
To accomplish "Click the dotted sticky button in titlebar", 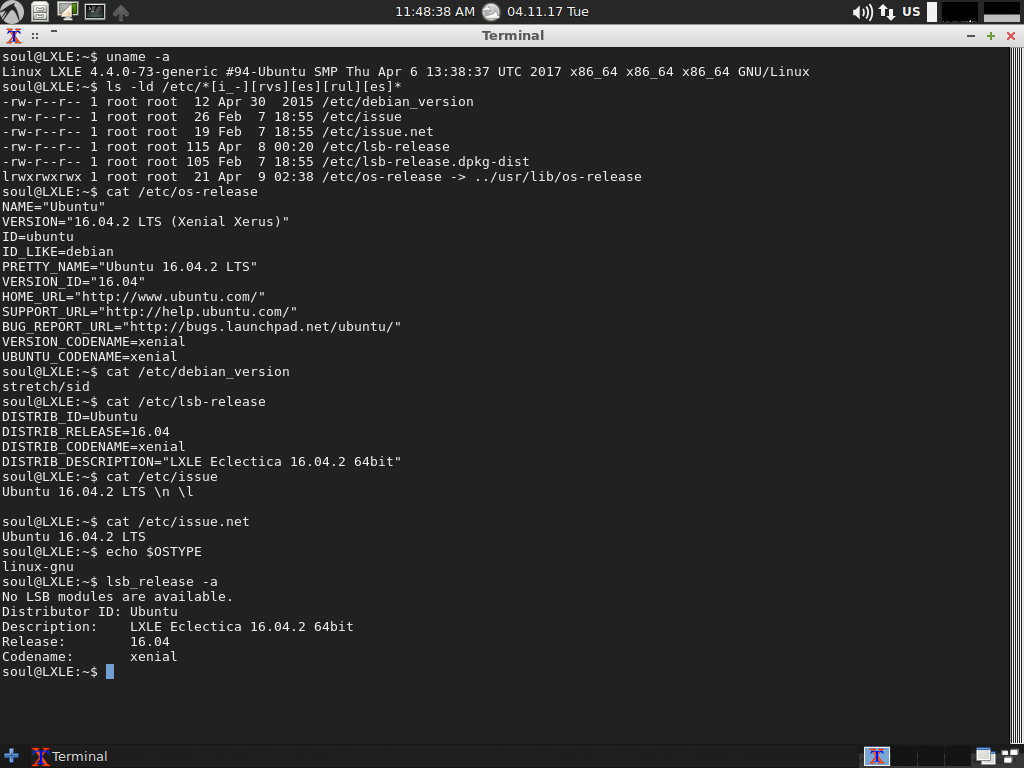I will 35,37.
